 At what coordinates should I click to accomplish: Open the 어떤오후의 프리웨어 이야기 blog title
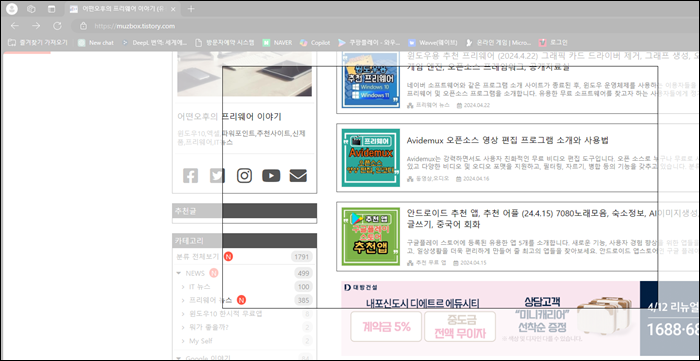click(x=229, y=117)
